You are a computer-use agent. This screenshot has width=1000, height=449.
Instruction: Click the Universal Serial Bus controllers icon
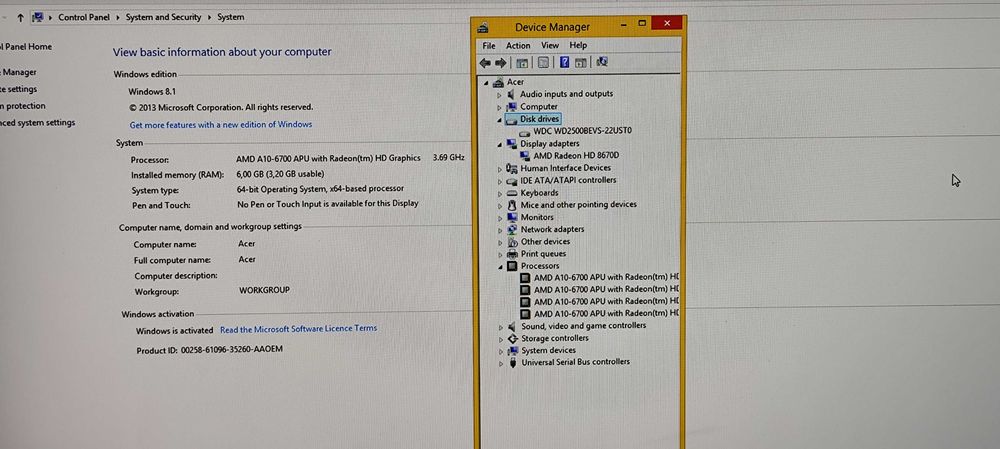click(513, 362)
